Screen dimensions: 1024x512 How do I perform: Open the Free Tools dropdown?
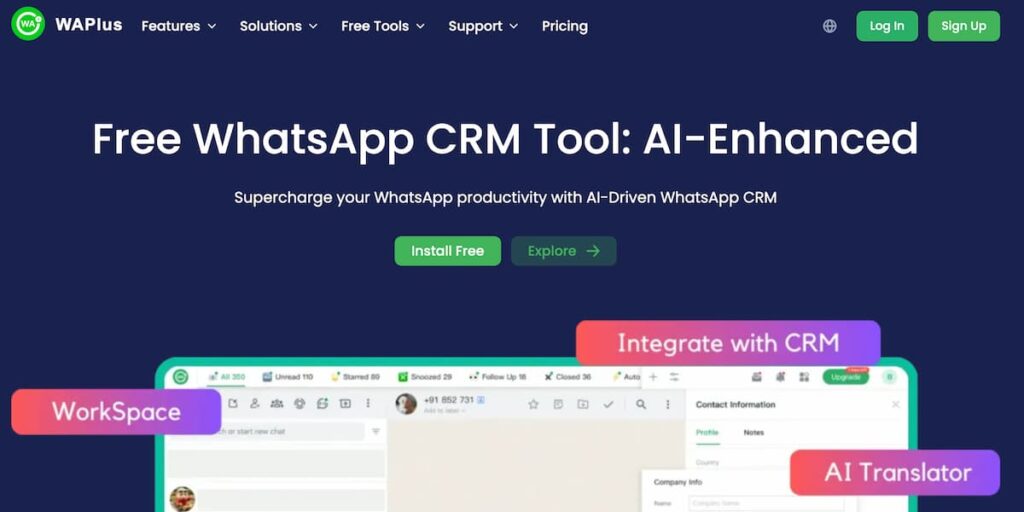click(x=383, y=26)
